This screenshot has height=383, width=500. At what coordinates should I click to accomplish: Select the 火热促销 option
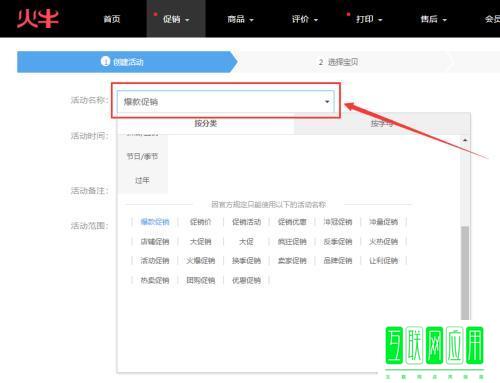point(383,241)
